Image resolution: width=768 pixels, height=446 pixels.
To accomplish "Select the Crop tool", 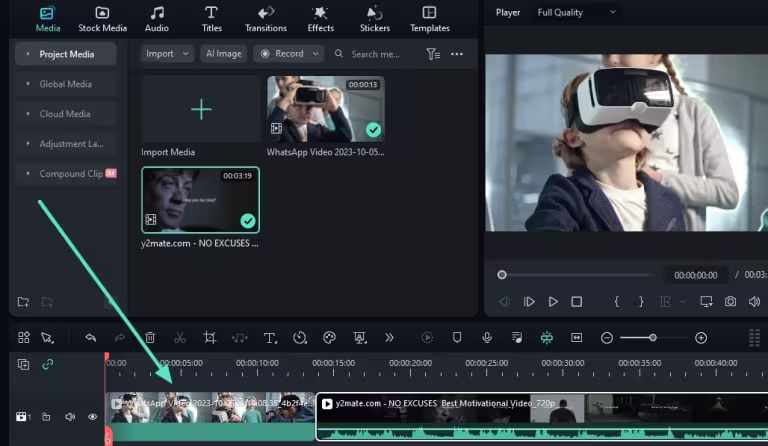I will click(x=210, y=338).
